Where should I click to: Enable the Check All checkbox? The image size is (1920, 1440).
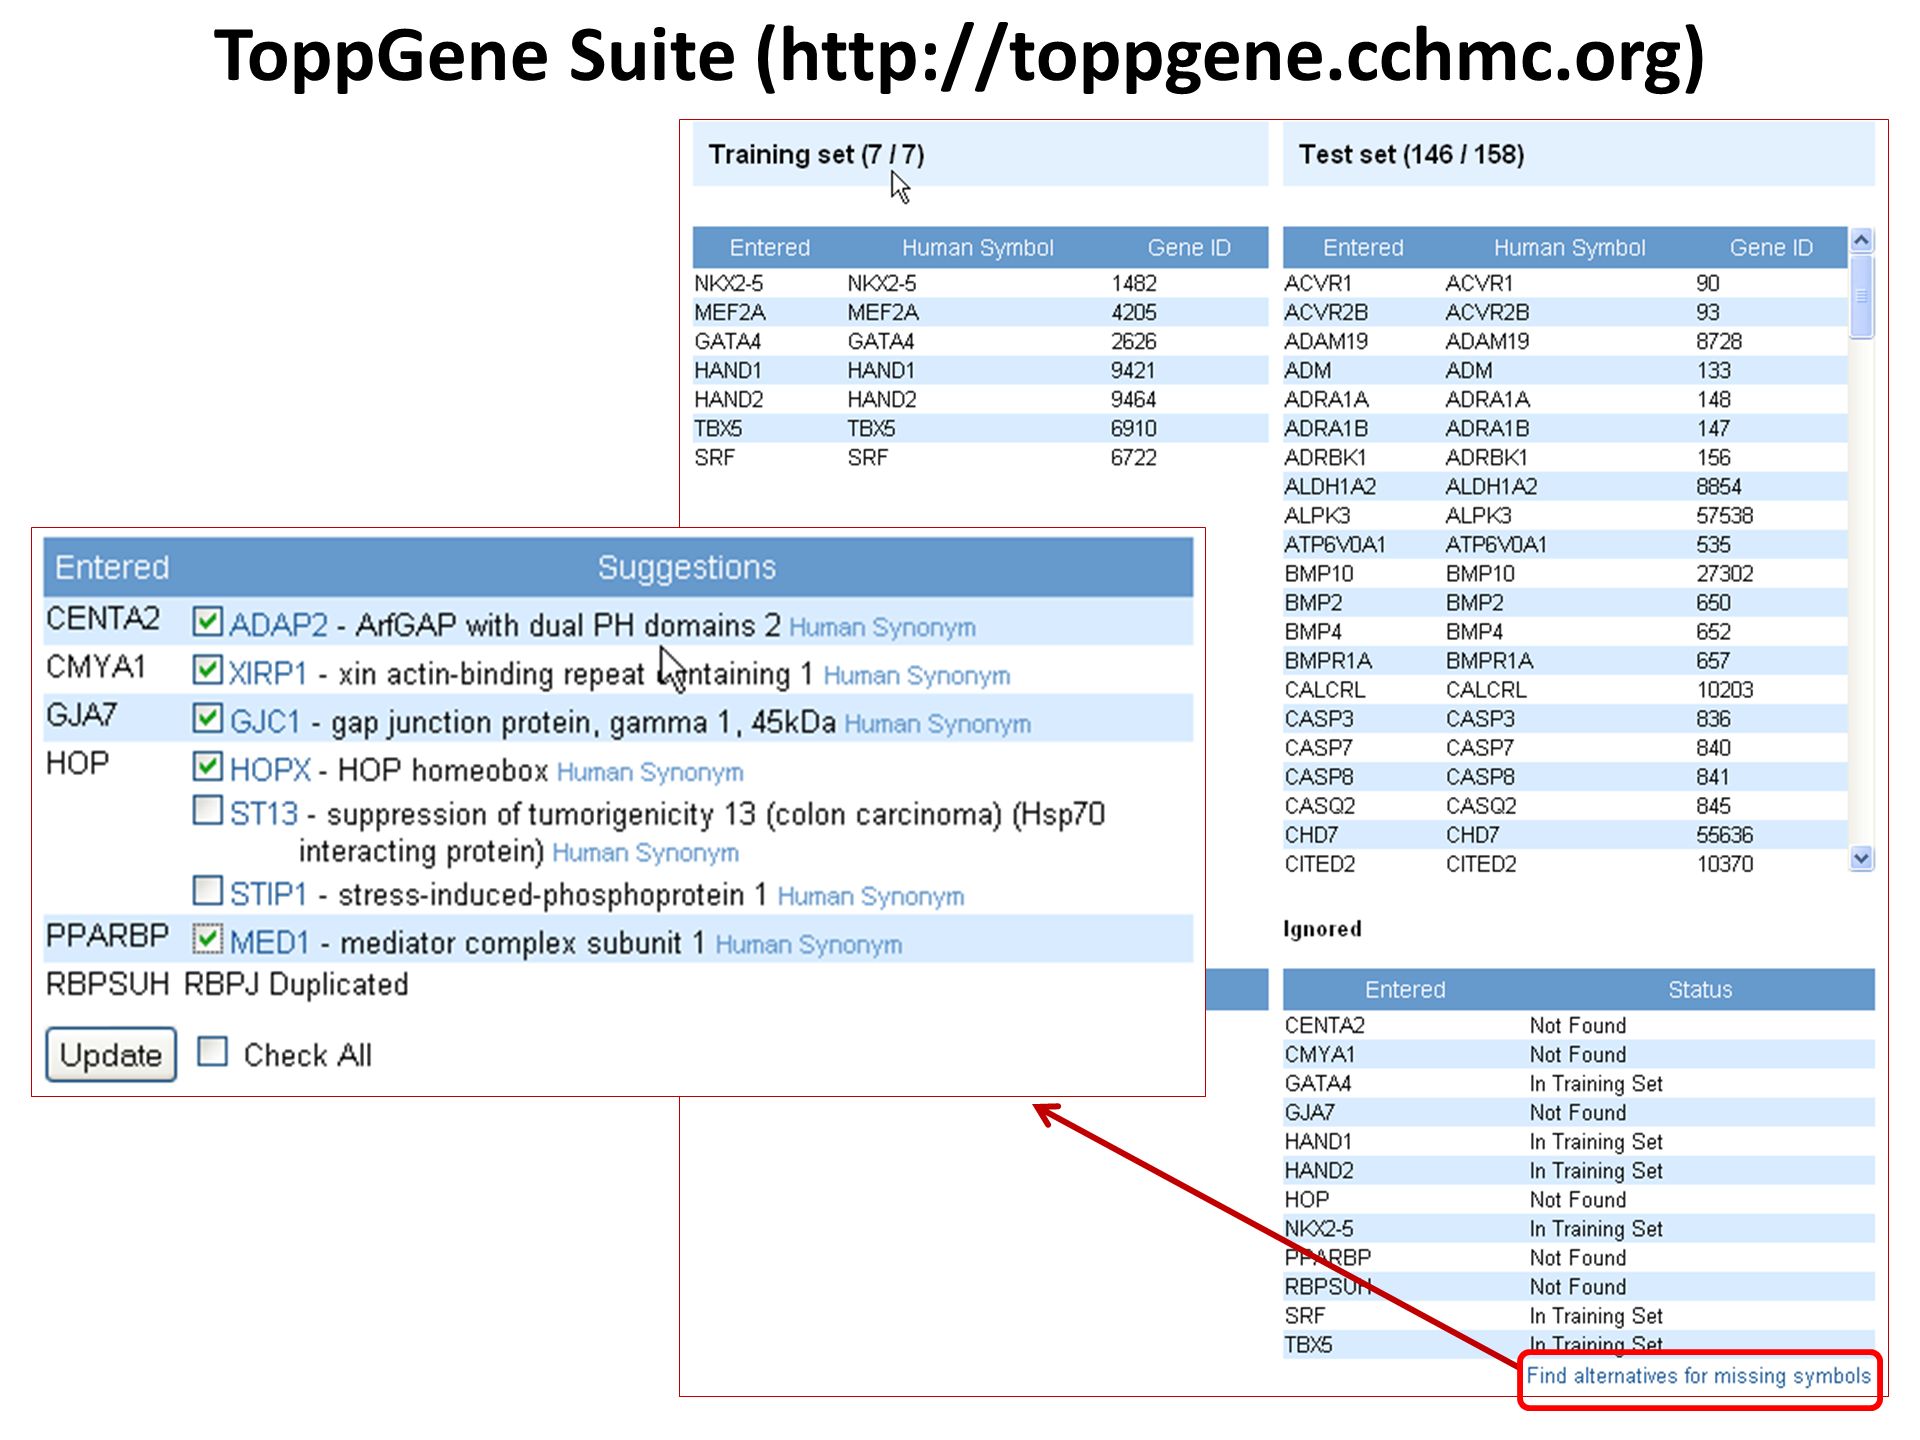212,1051
